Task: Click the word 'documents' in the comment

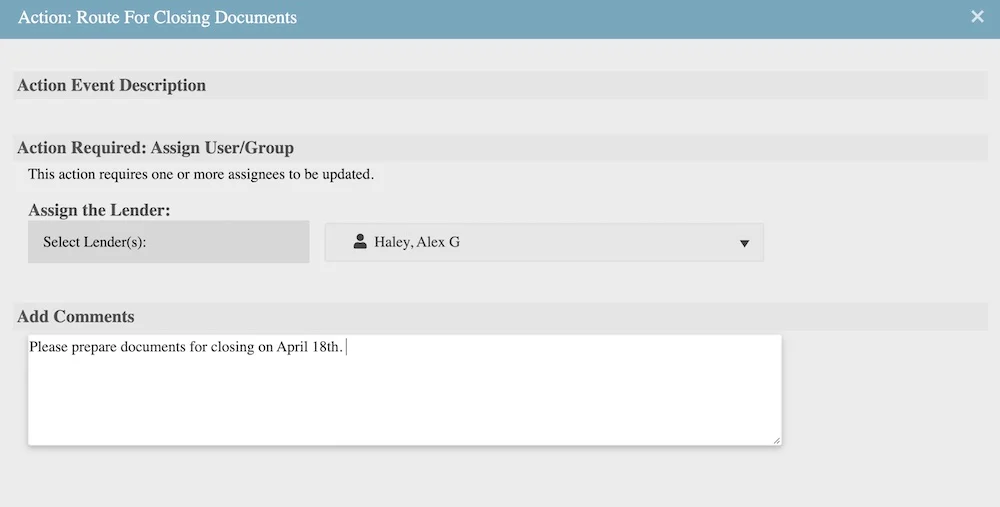Action: click(x=153, y=348)
